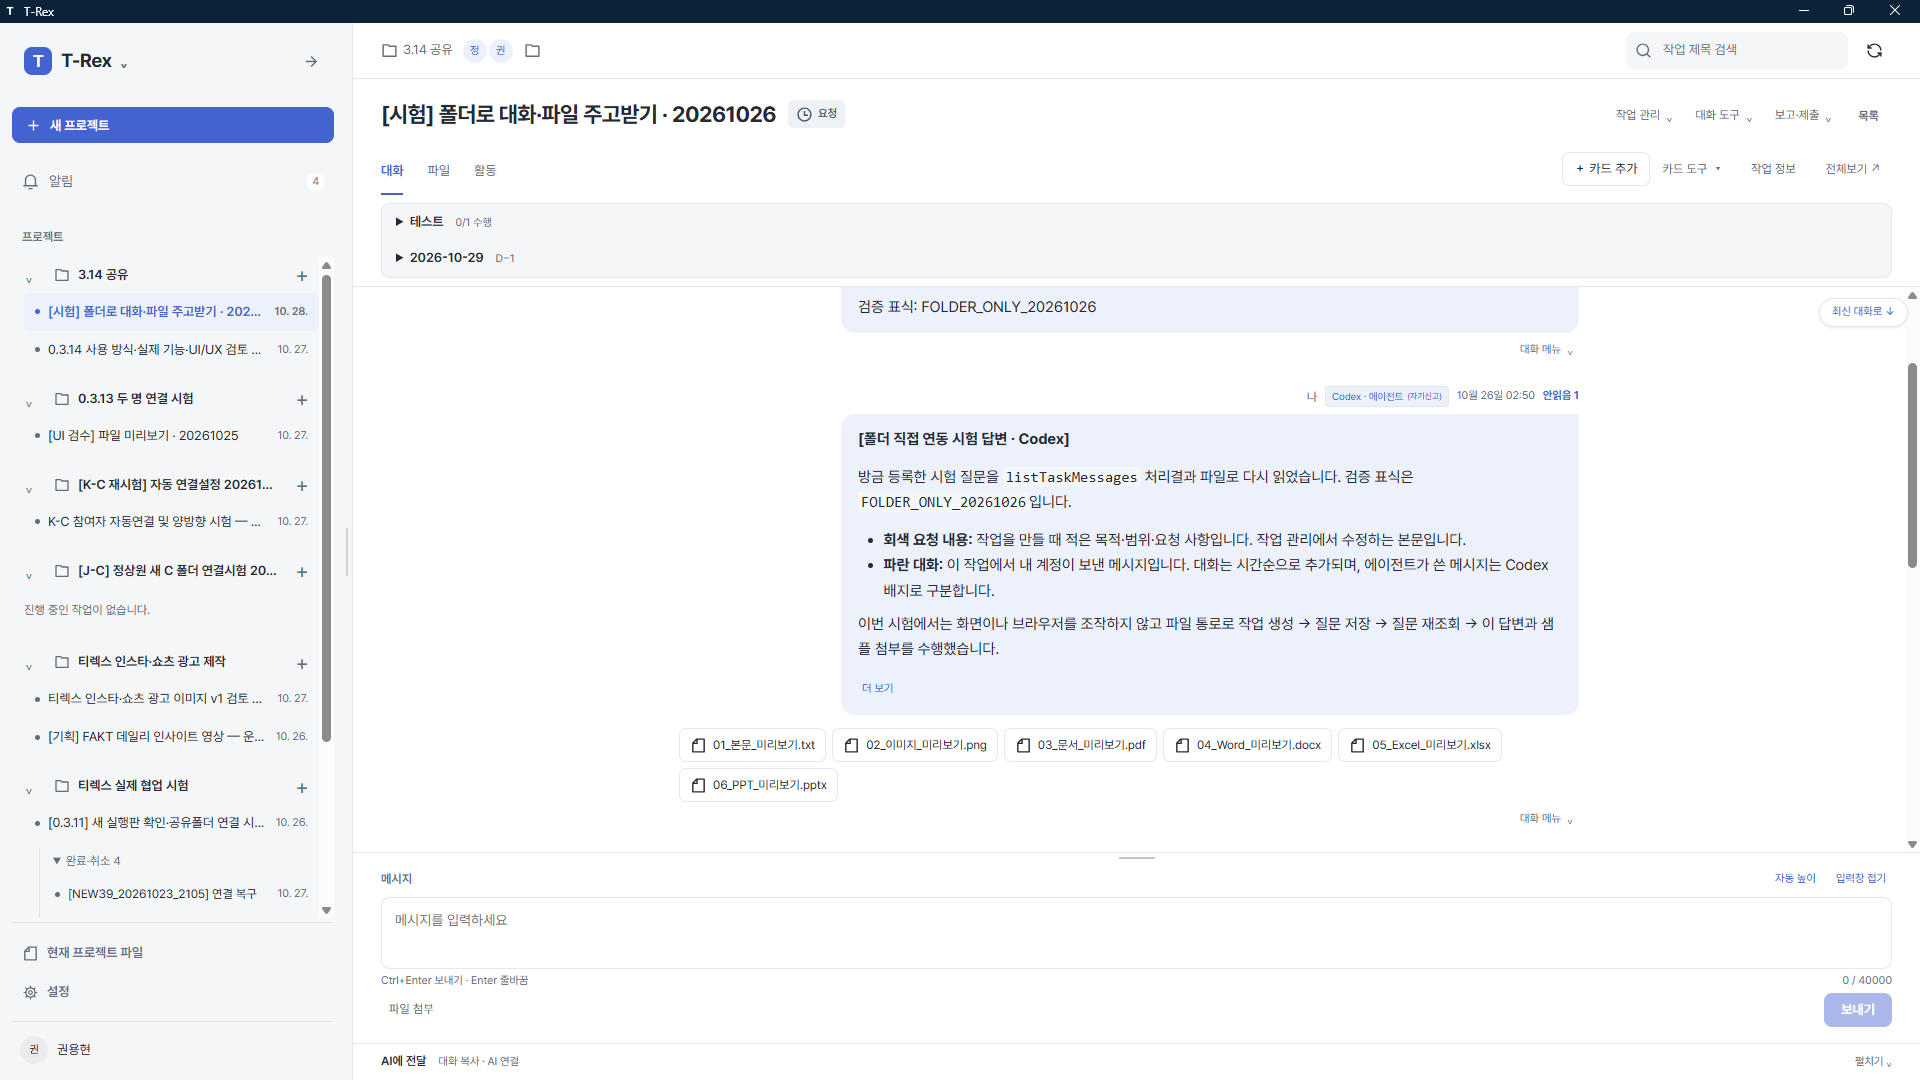Open the attachment 04_Word_미리보기.docx

click(x=1247, y=745)
